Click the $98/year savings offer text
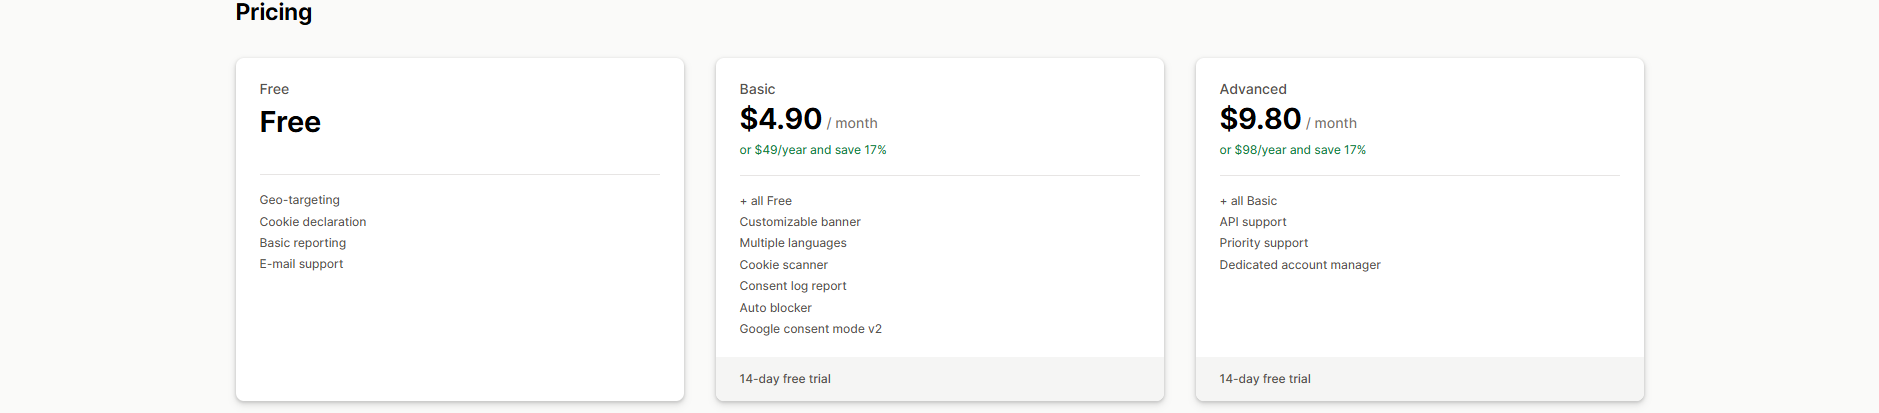This screenshot has width=1879, height=413. 1292,150
